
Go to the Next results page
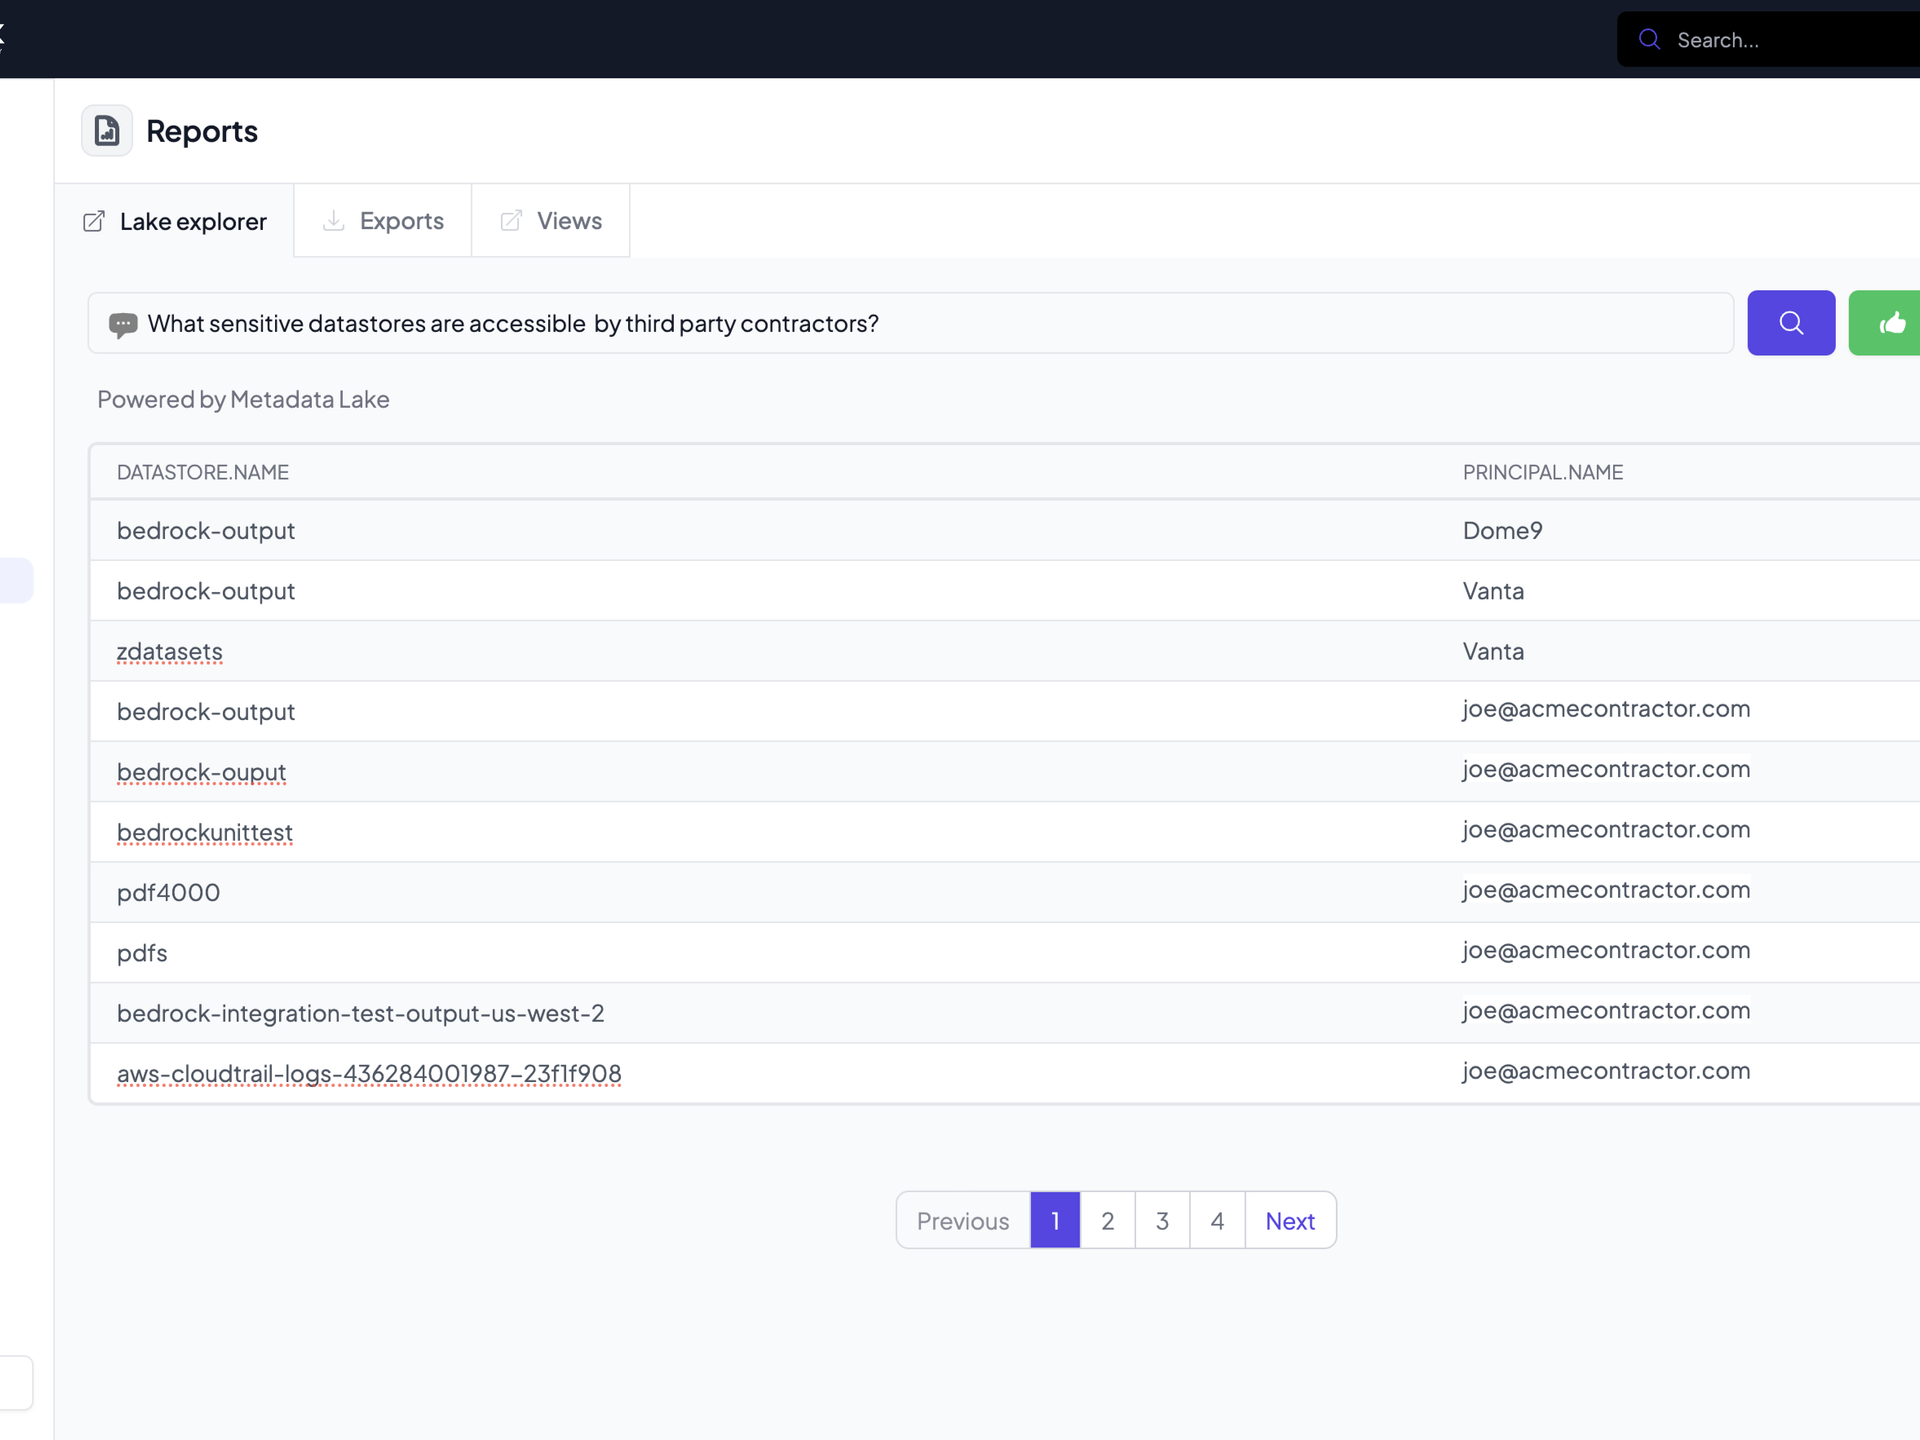[x=1290, y=1221]
